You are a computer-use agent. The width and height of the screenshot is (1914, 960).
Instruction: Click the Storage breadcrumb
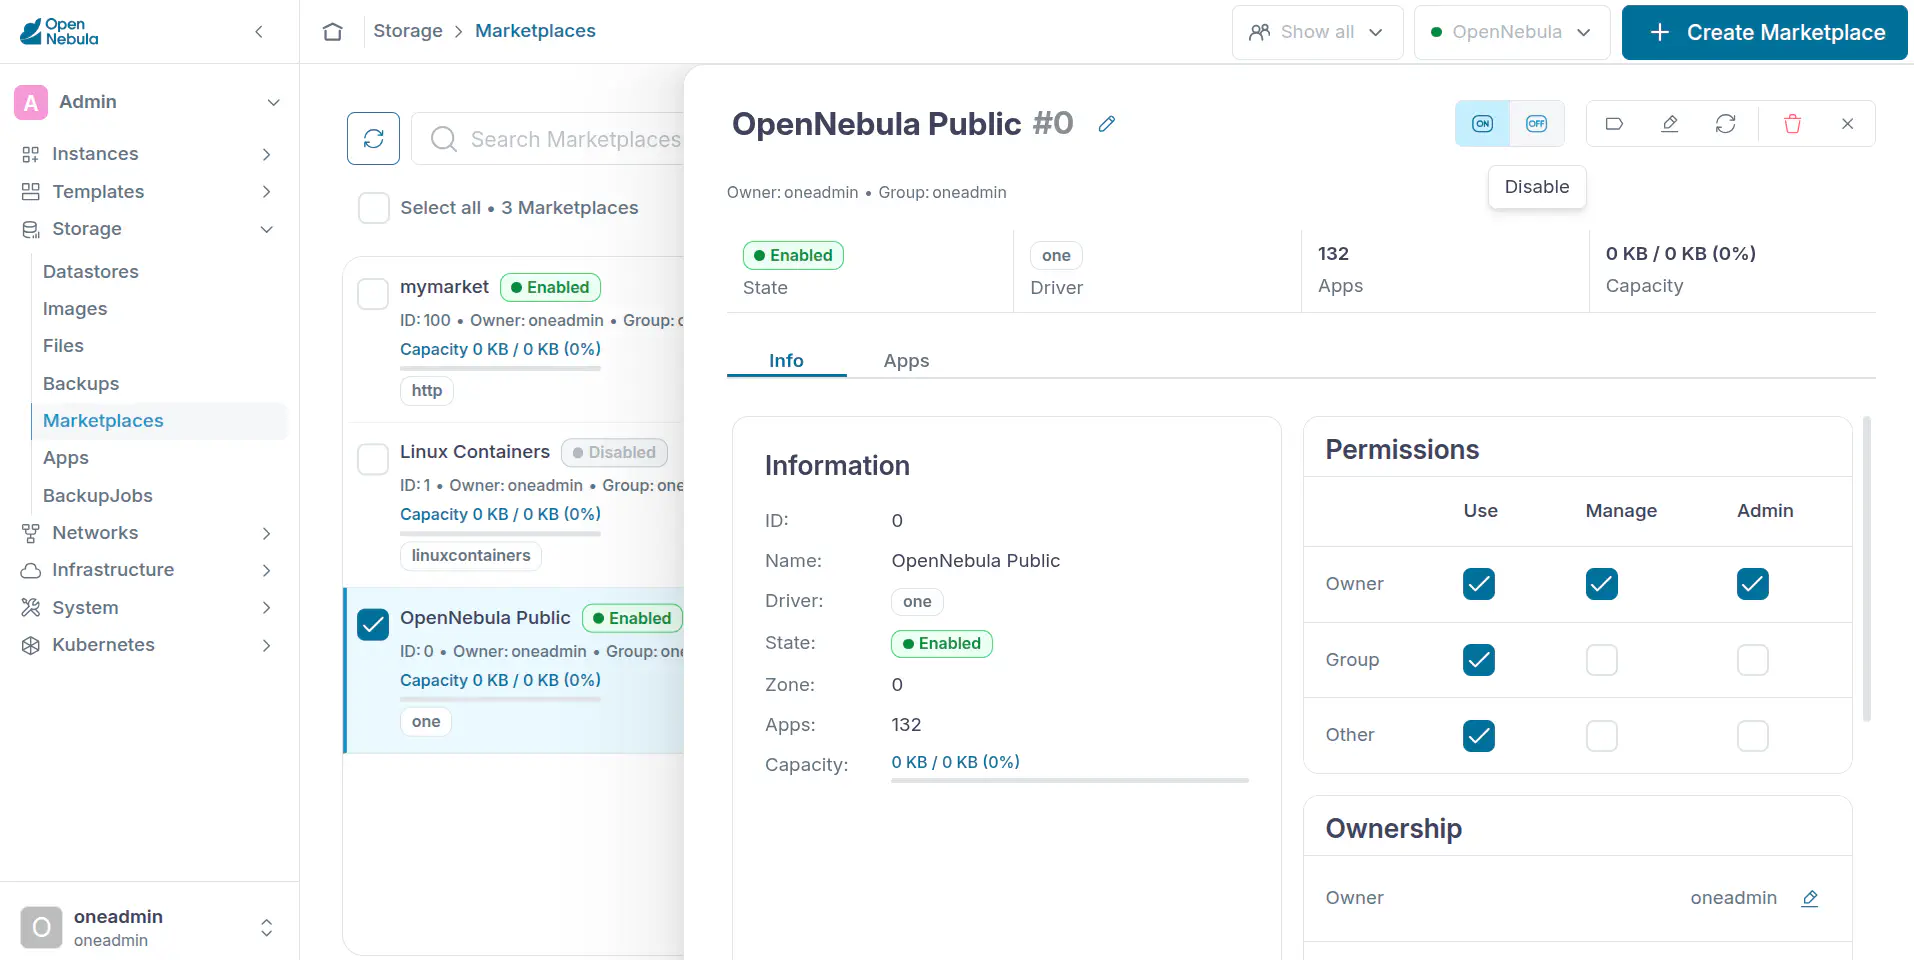pos(408,31)
